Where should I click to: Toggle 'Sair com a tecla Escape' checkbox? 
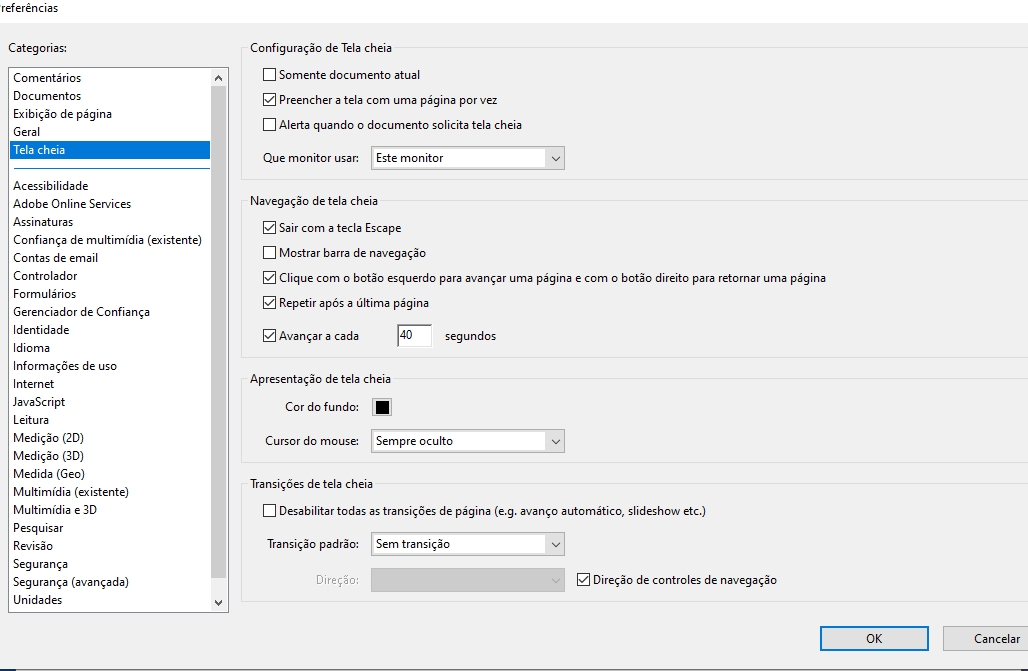click(269, 228)
